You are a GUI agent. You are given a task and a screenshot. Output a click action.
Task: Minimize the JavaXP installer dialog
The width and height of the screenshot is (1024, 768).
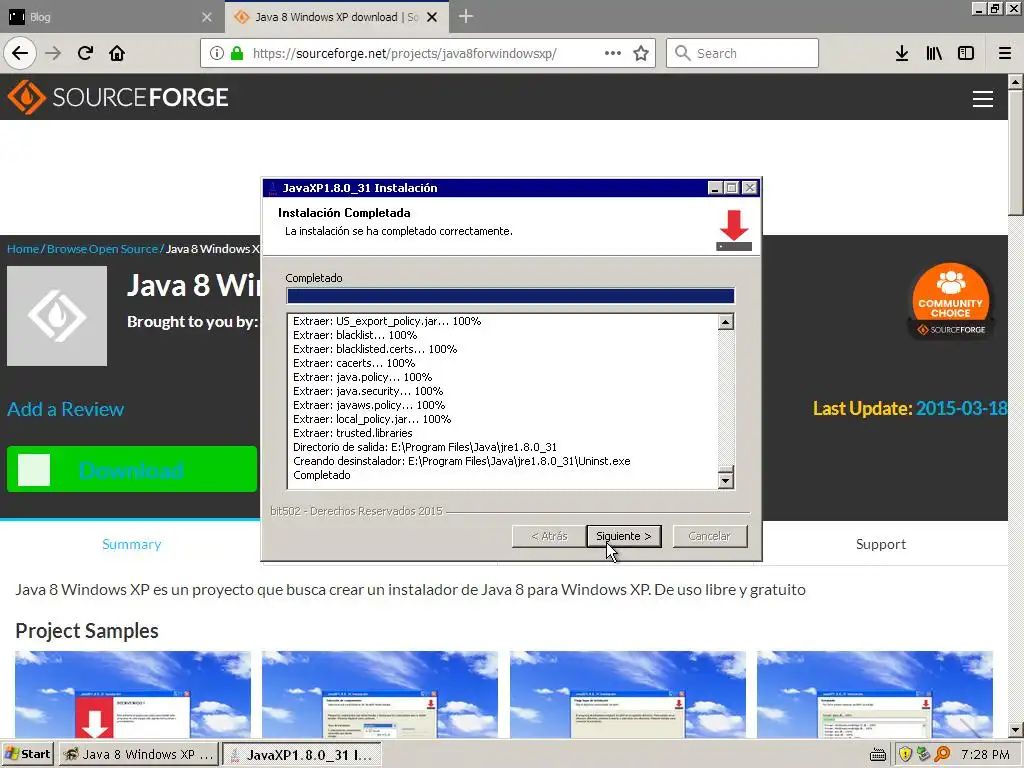715,188
